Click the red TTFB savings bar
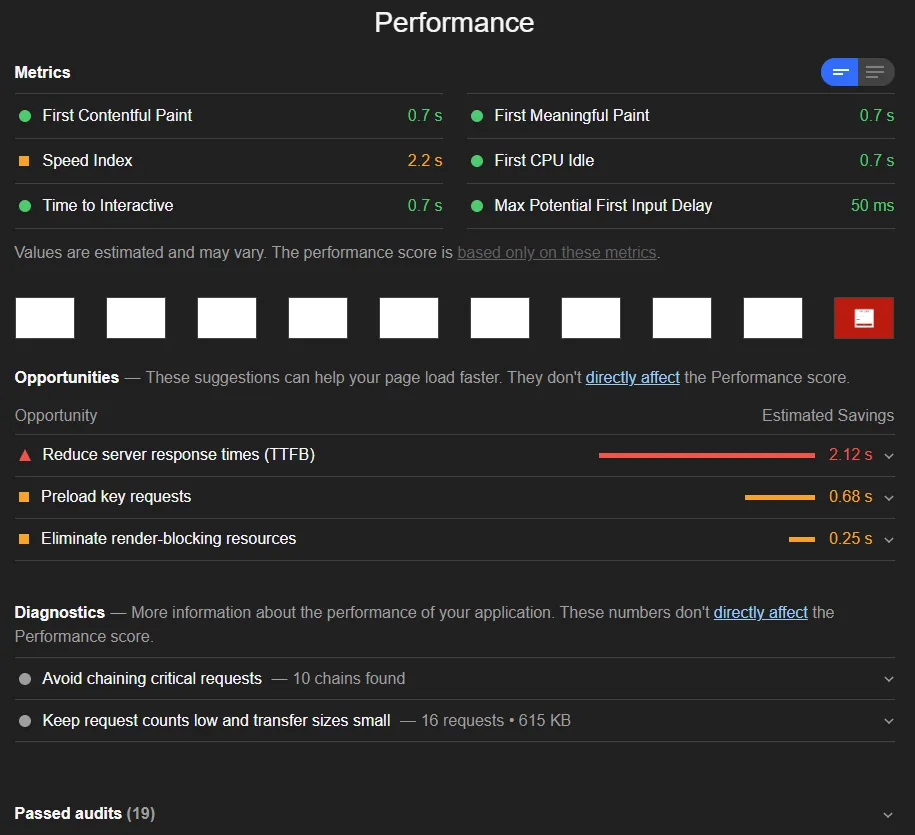The height and width of the screenshot is (835, 915). pos(706,455)
